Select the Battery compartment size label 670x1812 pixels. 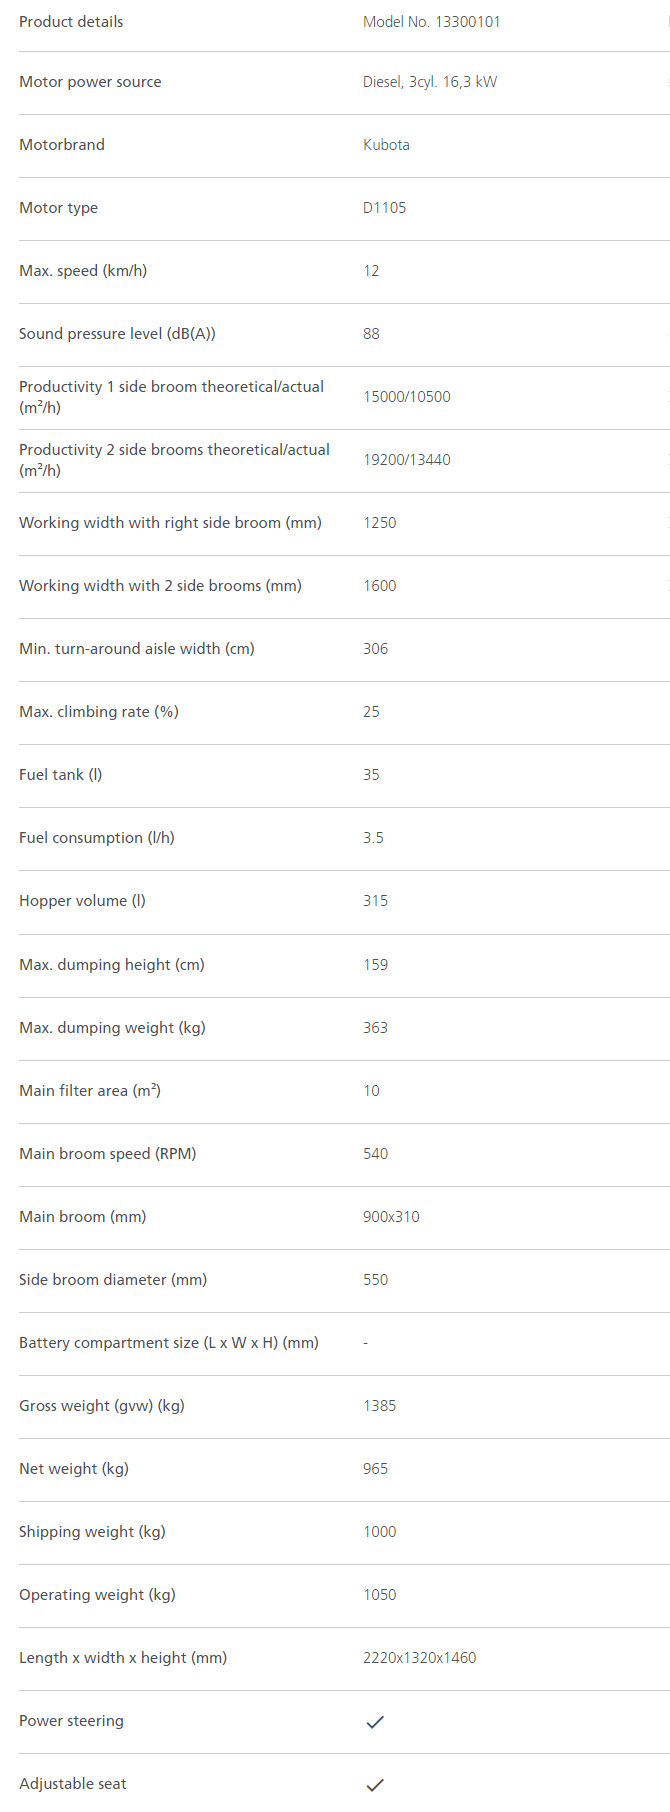tap(169, 1343)
